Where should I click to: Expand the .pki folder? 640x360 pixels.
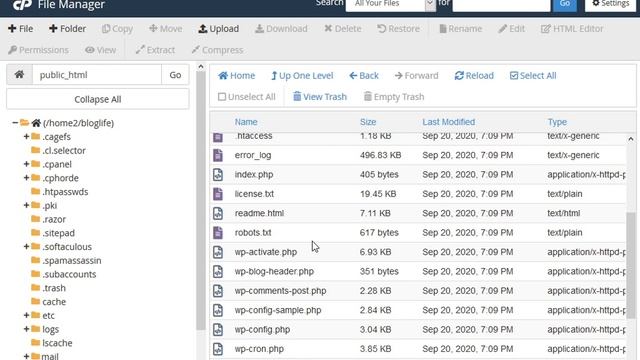(x=26, y=205)
